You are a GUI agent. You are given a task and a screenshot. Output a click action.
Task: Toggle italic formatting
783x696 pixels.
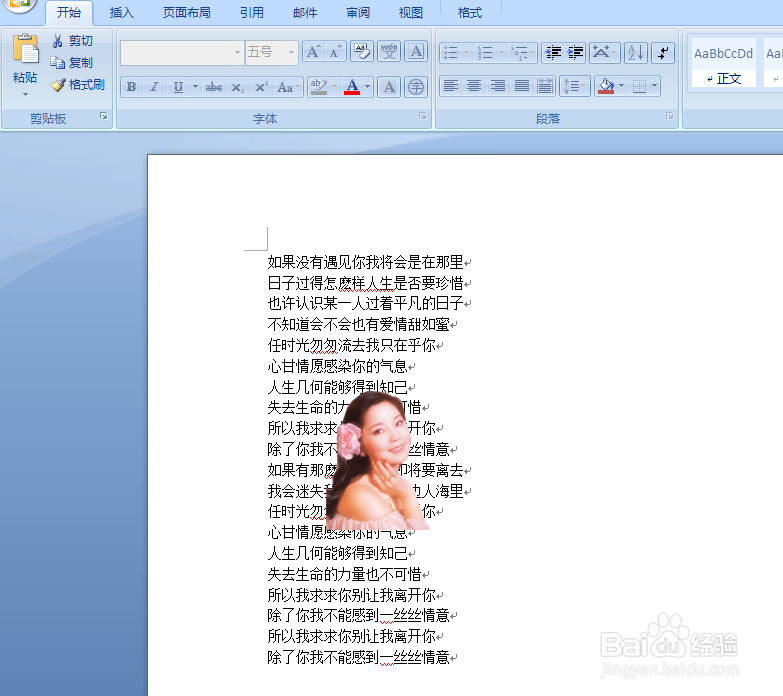[x=155, y=87]
